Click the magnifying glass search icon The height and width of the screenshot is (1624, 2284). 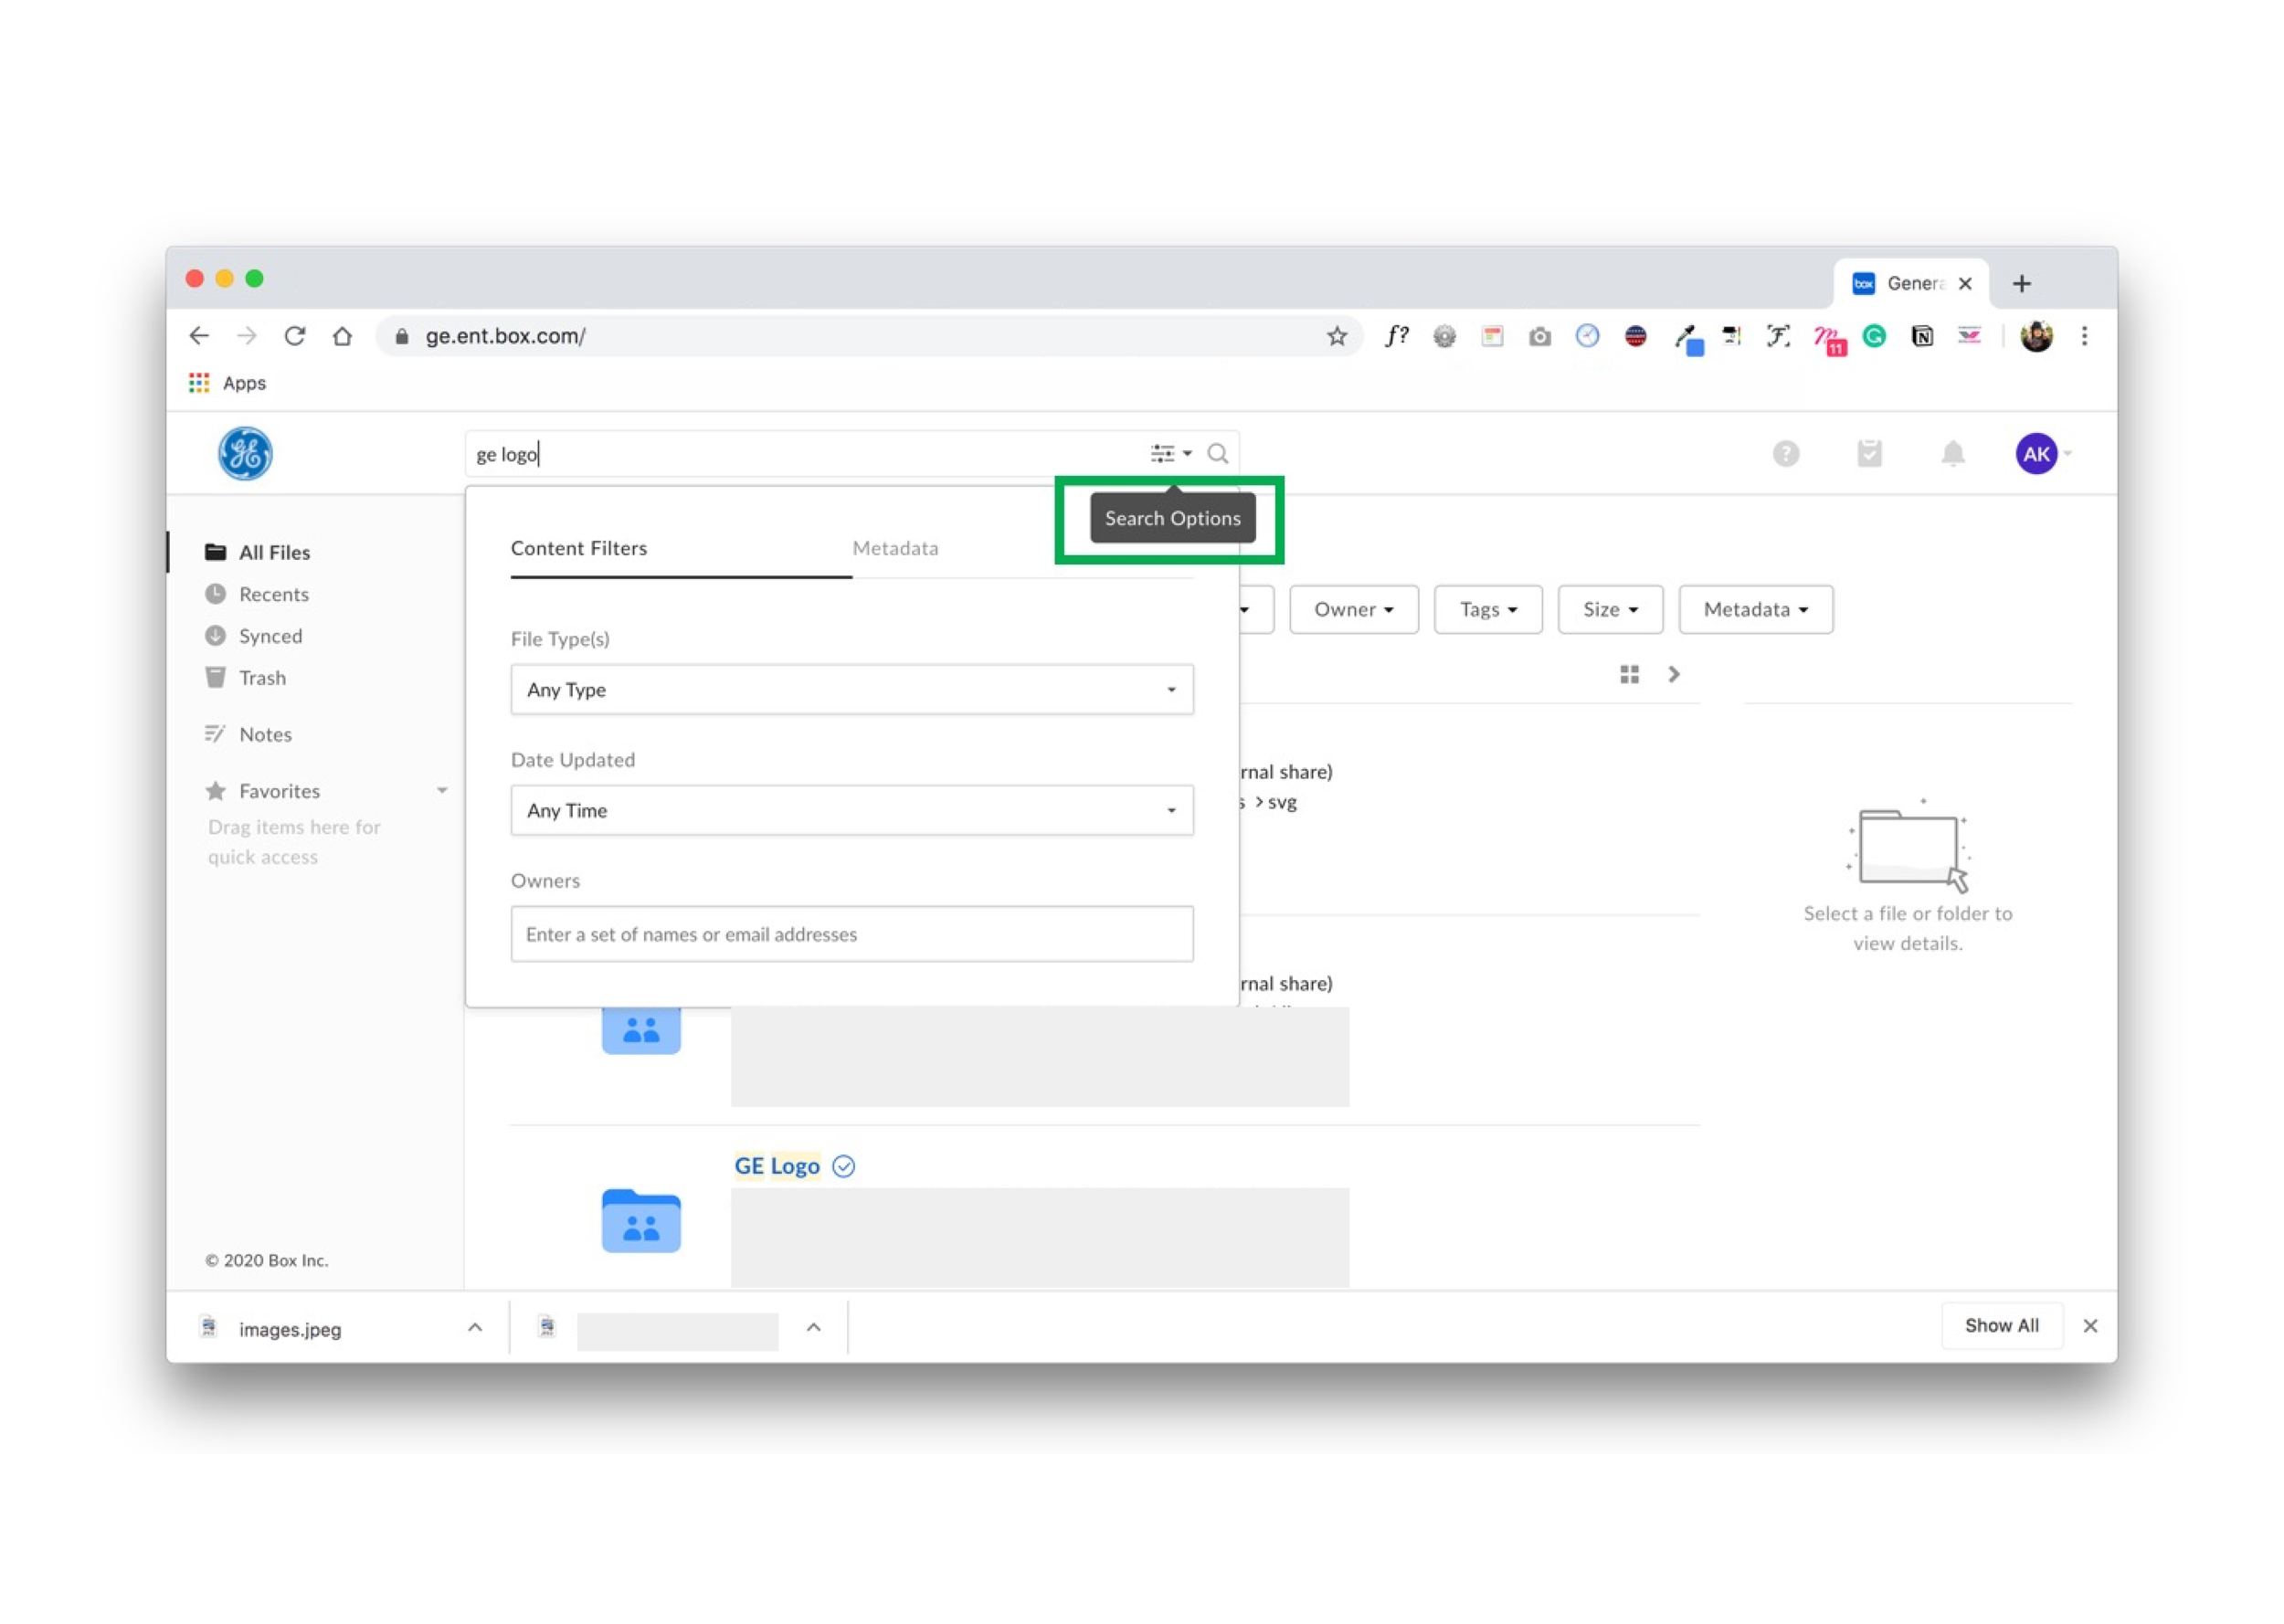[x=1217, y=453]
